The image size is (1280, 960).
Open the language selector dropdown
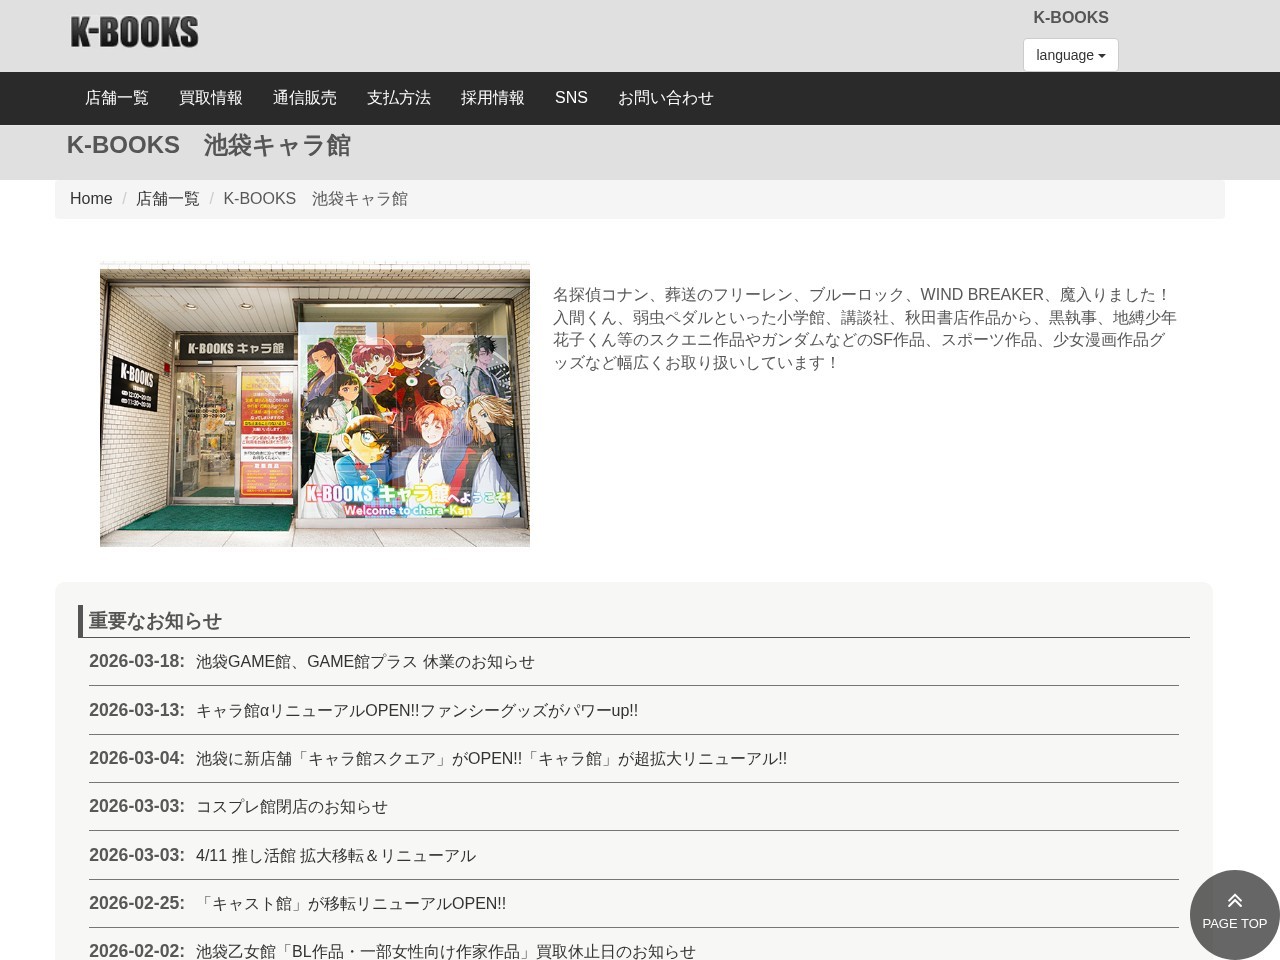[1070, 55]
